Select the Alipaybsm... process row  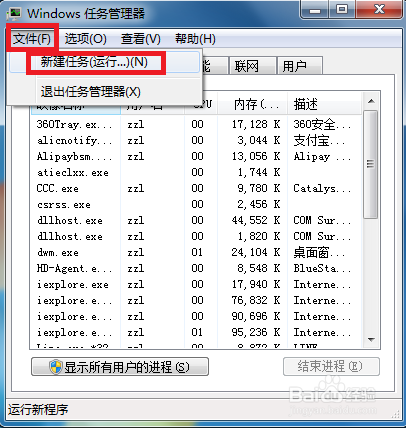(196, 156)
